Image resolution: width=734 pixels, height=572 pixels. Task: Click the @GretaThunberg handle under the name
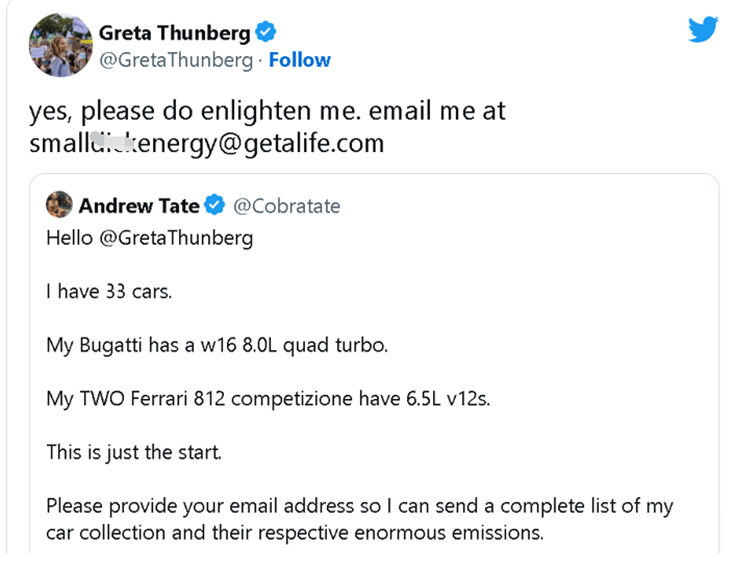pos(176,60)
